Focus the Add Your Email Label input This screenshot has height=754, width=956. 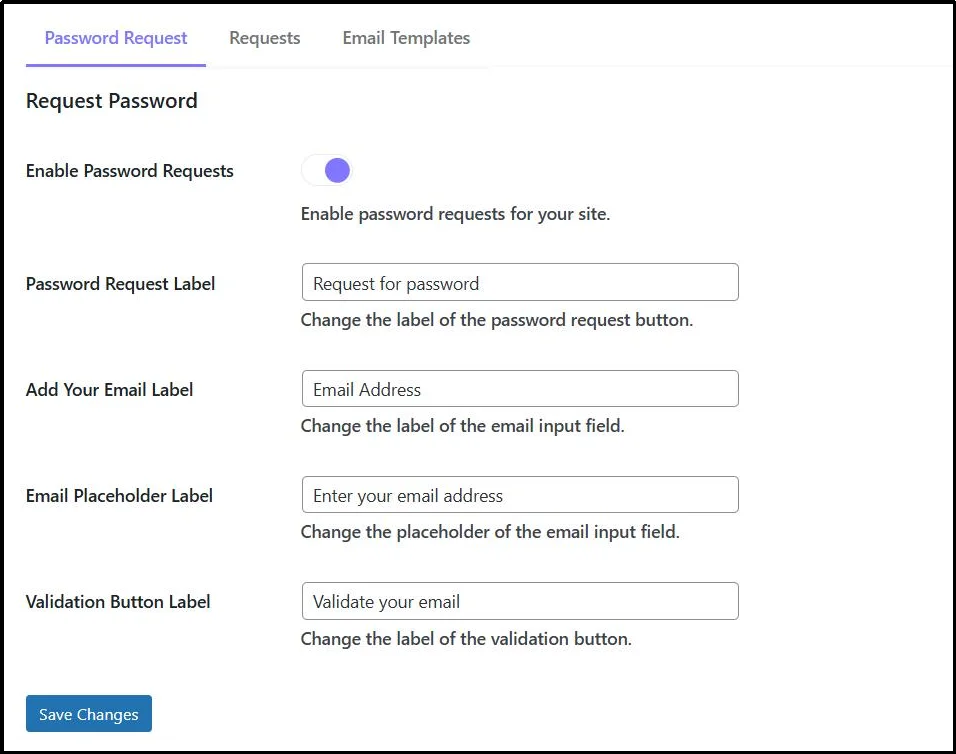pos(519,388)
